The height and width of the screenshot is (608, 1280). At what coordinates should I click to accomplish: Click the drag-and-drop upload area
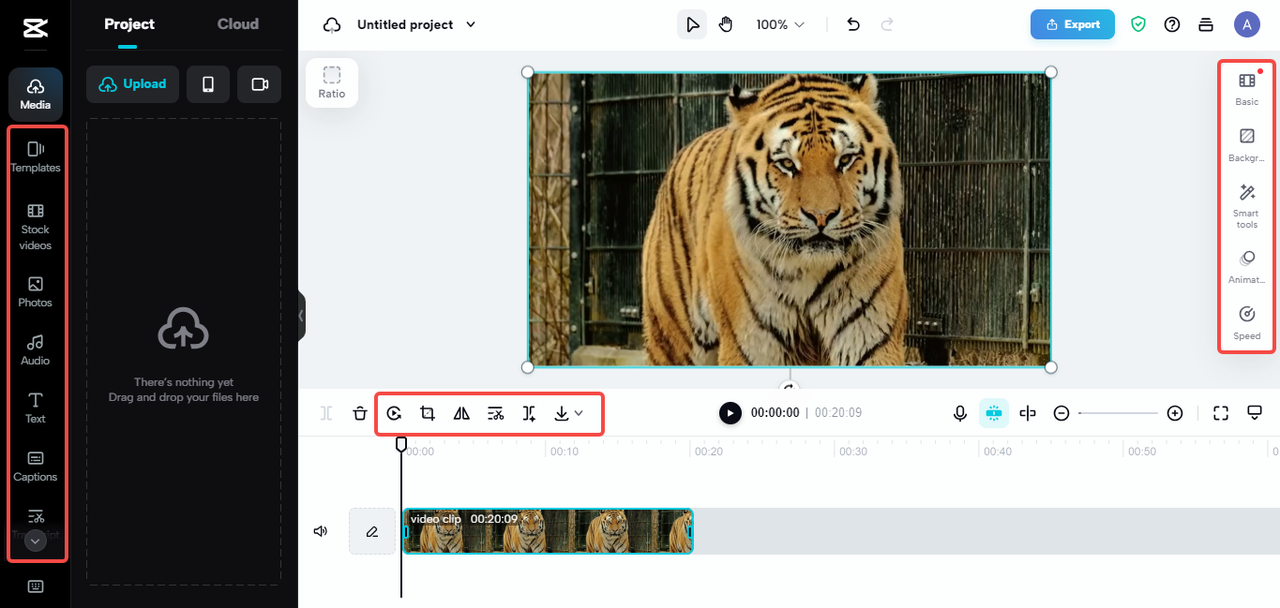pos(184,352)
